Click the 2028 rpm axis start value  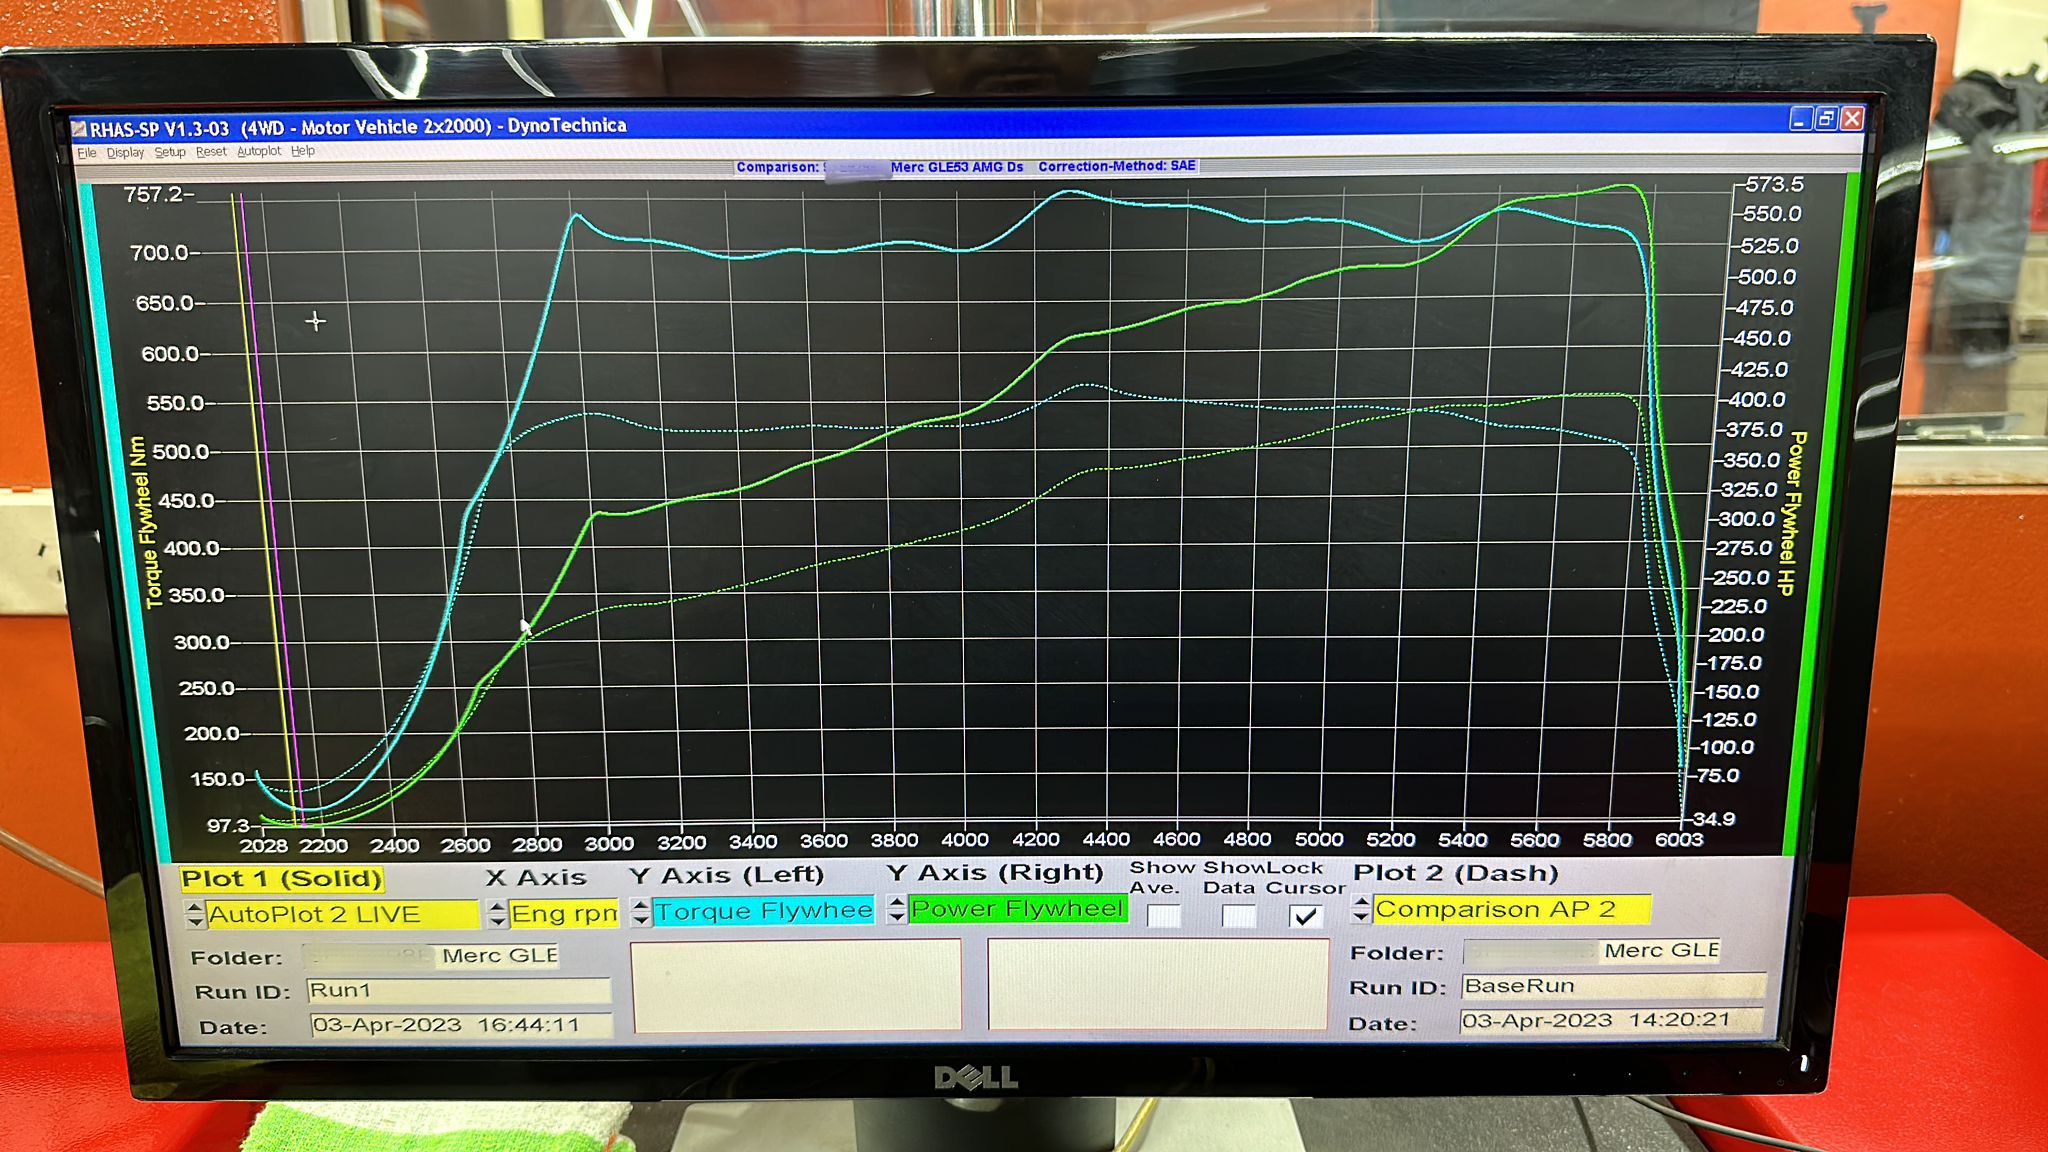(x=264, y=846)
